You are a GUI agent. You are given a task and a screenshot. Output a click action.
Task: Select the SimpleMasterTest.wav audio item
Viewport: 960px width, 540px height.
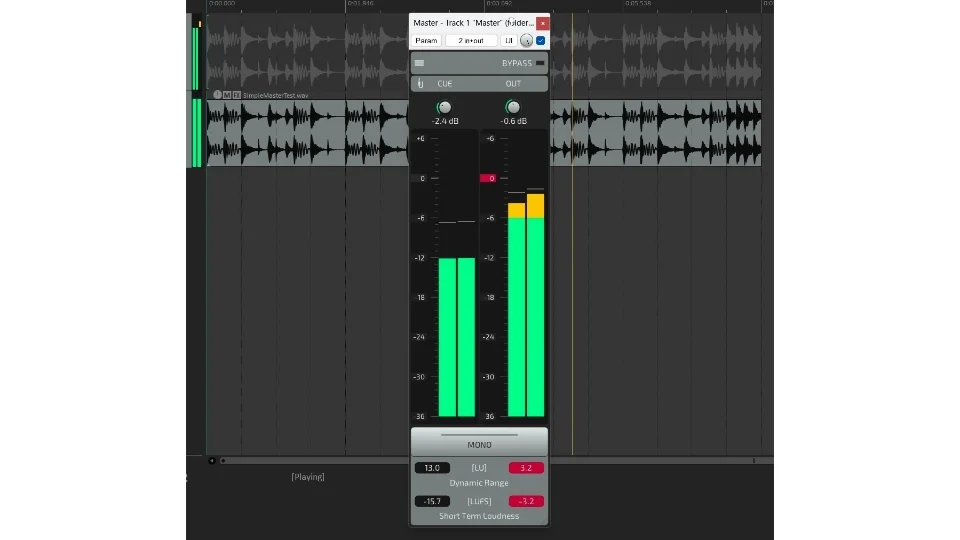tap(307, 133)
